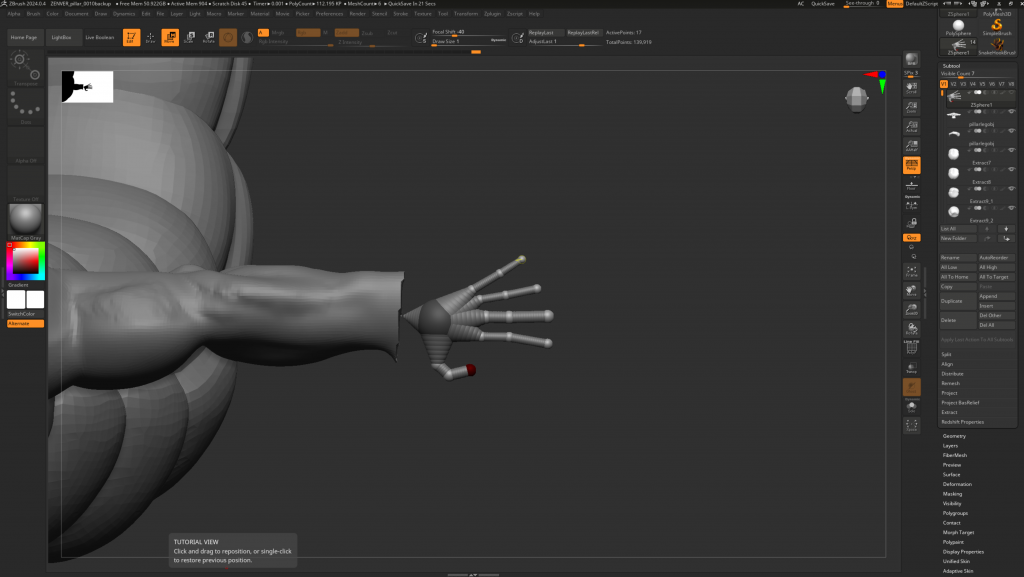This screenshot has width=1024, height=577.
Task: Click the Append button
Action: coord(997,296)
